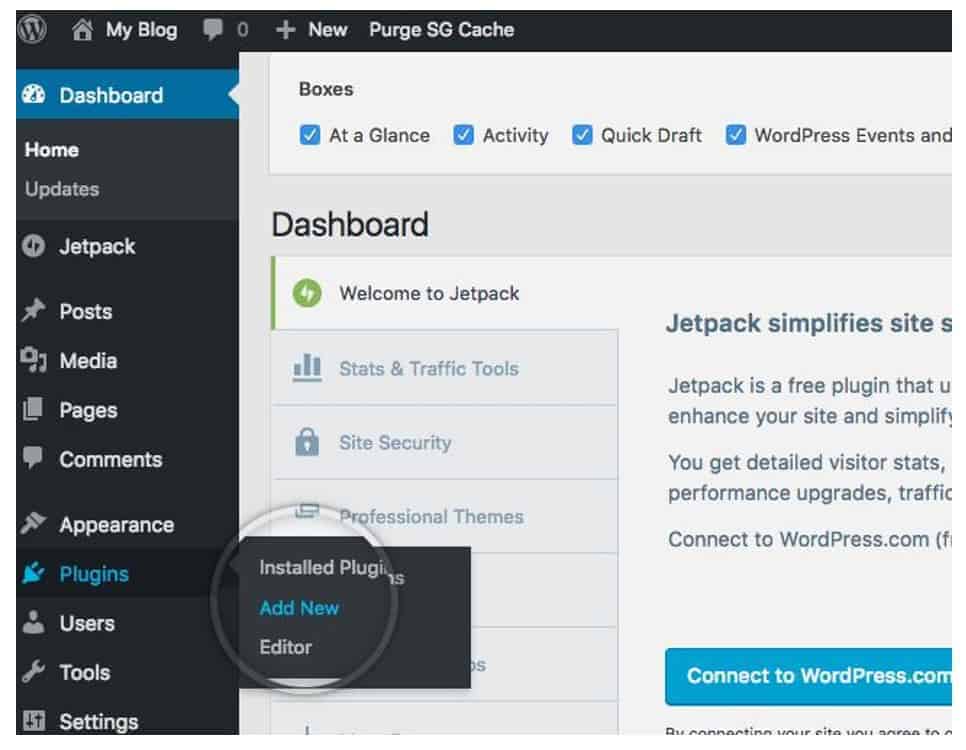Click the Dashboard gauge icon in sidebar

34,94
